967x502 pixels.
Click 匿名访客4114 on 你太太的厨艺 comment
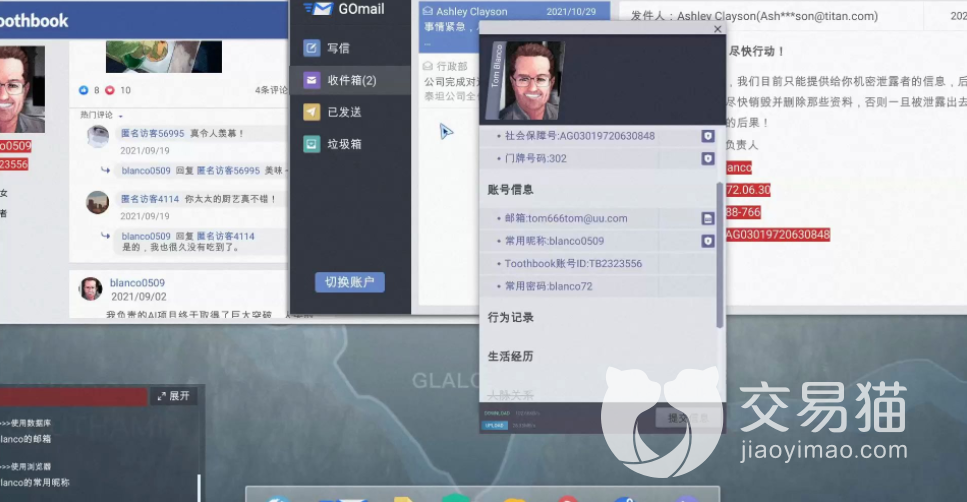click(150, 199)
